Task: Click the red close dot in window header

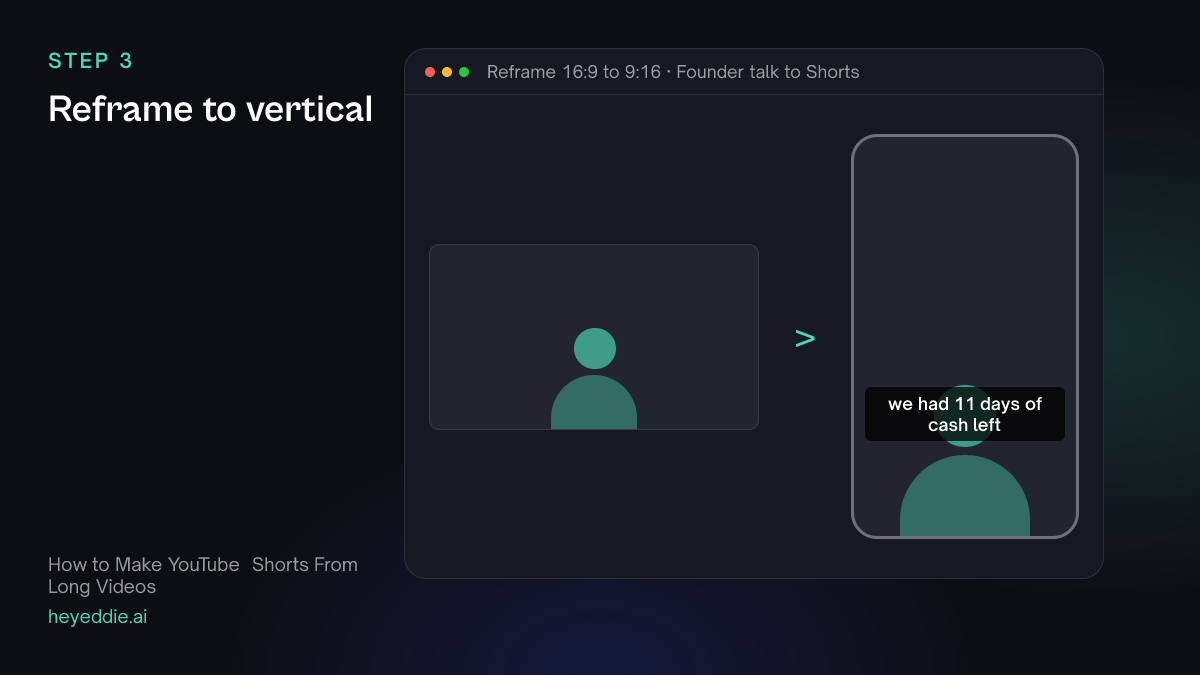Action: tap(430, 72)
